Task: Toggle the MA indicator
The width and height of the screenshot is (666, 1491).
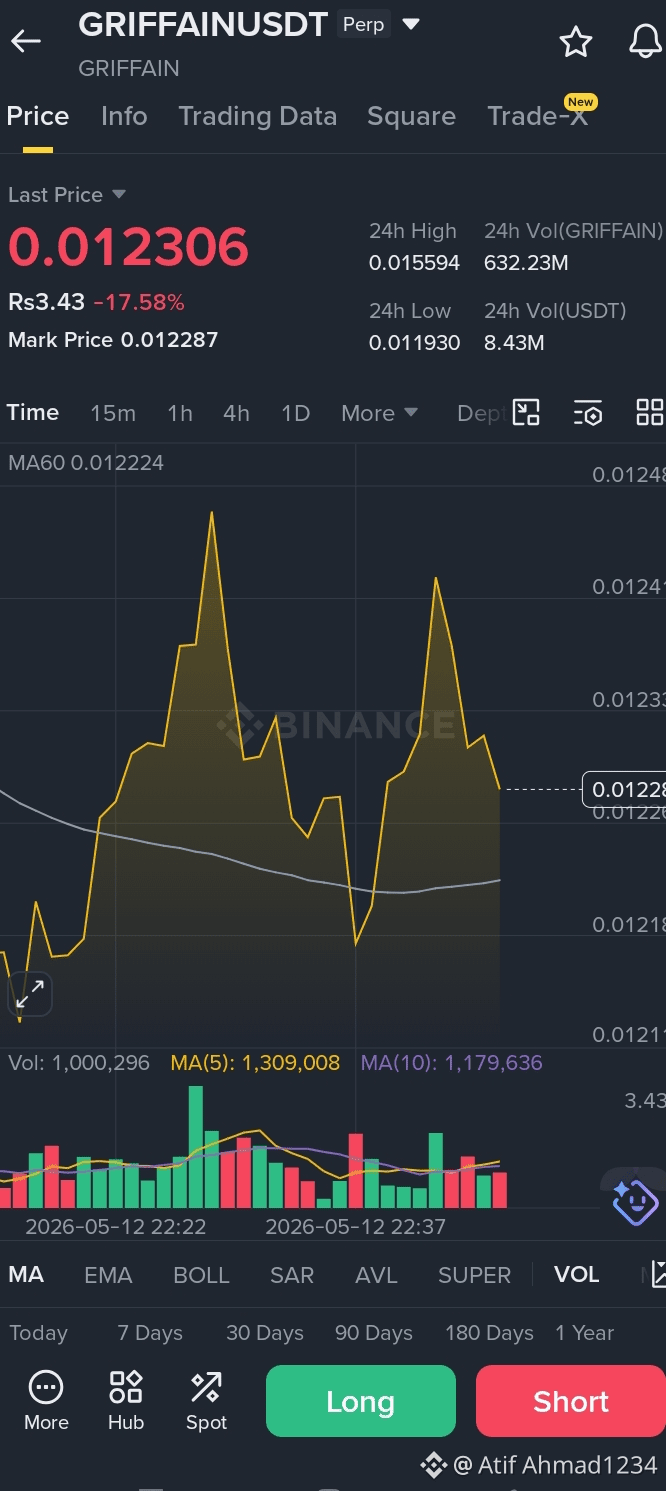Action: pyautogui.click(x=26, y=1274)
